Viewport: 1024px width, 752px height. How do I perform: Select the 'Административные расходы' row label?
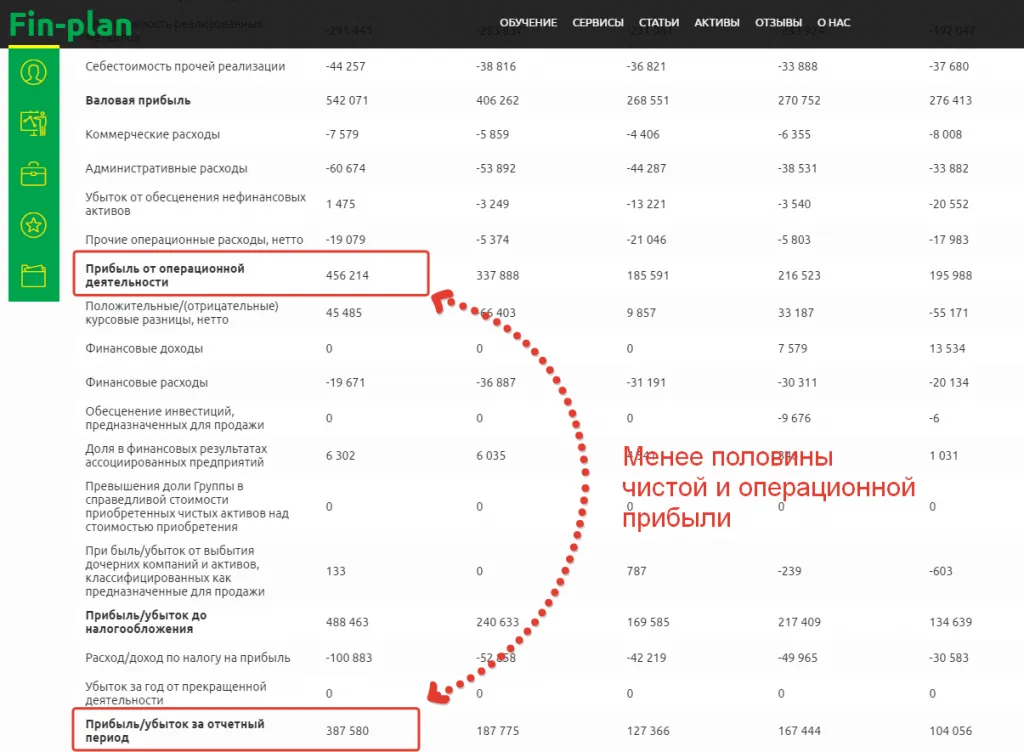pyautogui.click(x=166, y=168)
